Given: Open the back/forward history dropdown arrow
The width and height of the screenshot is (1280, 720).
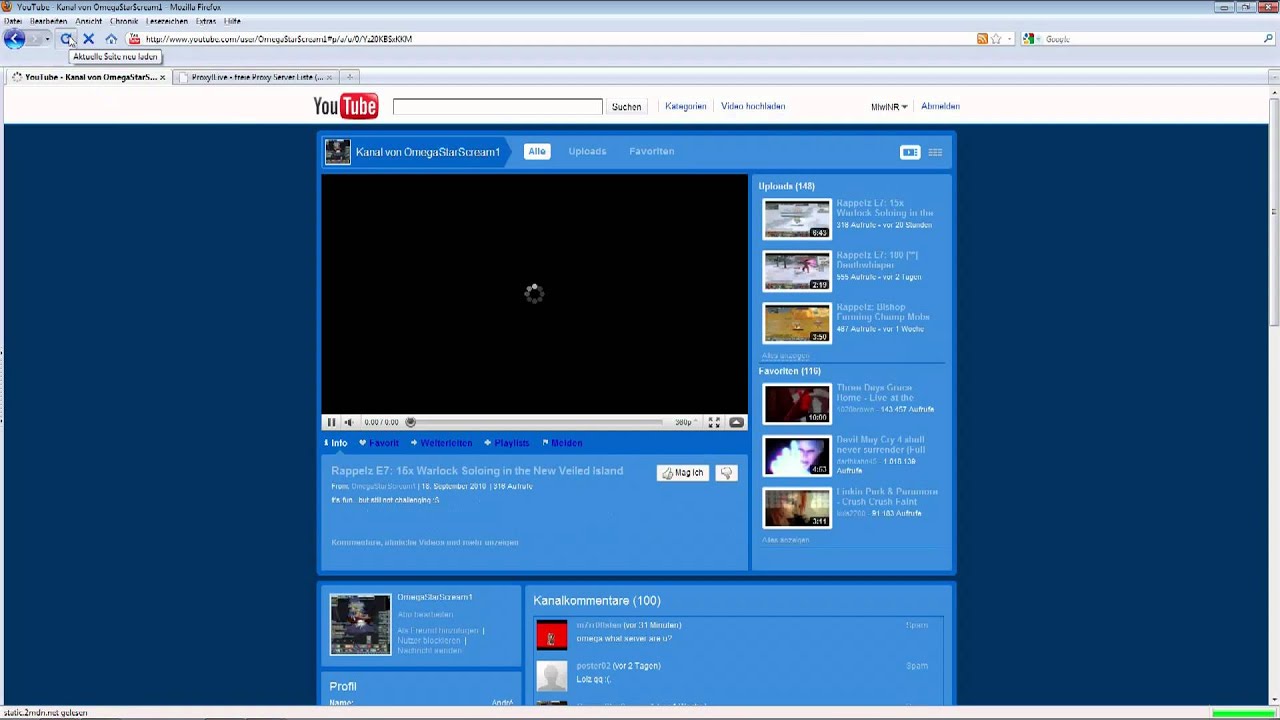Looking at the screenshot, I should tap(47, 39).
